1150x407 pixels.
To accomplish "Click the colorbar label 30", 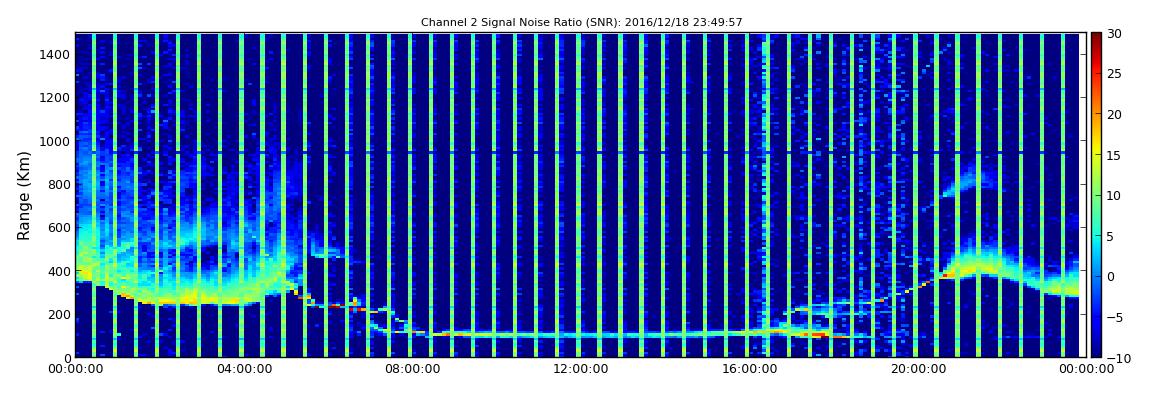I will tap(1114, 34).
